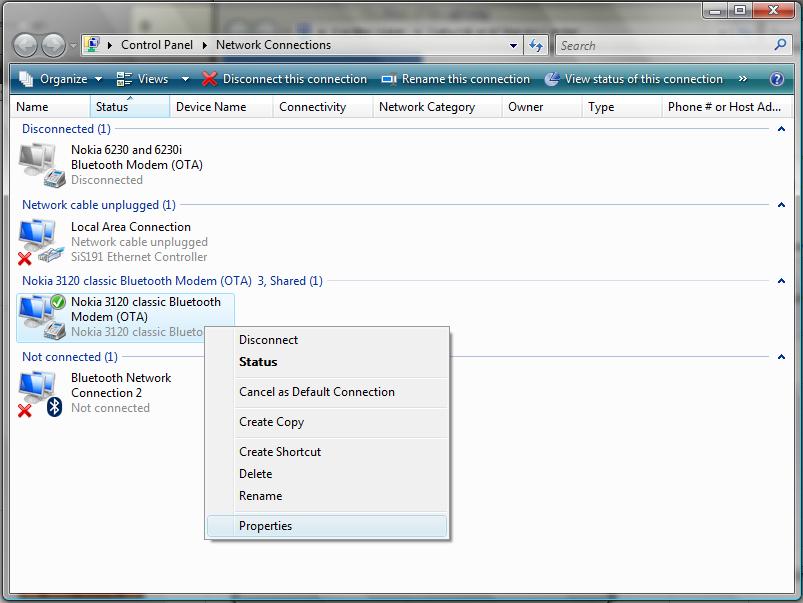Click the Not connected (1) group heading
Screen dimensions: 803x603
pos(70,357)
